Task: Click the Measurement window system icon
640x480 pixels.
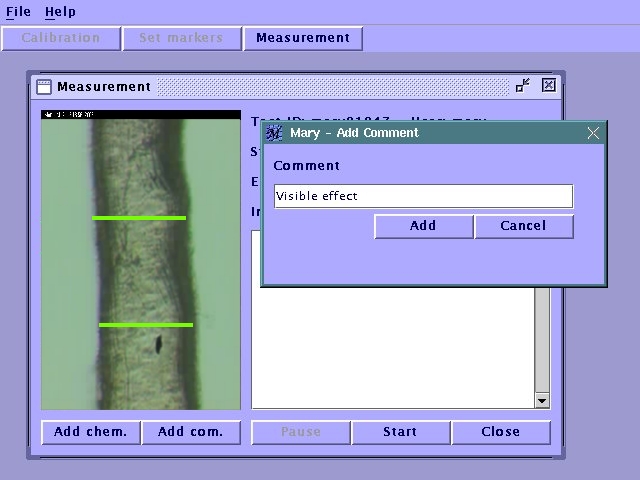Action: click(44, 87)
